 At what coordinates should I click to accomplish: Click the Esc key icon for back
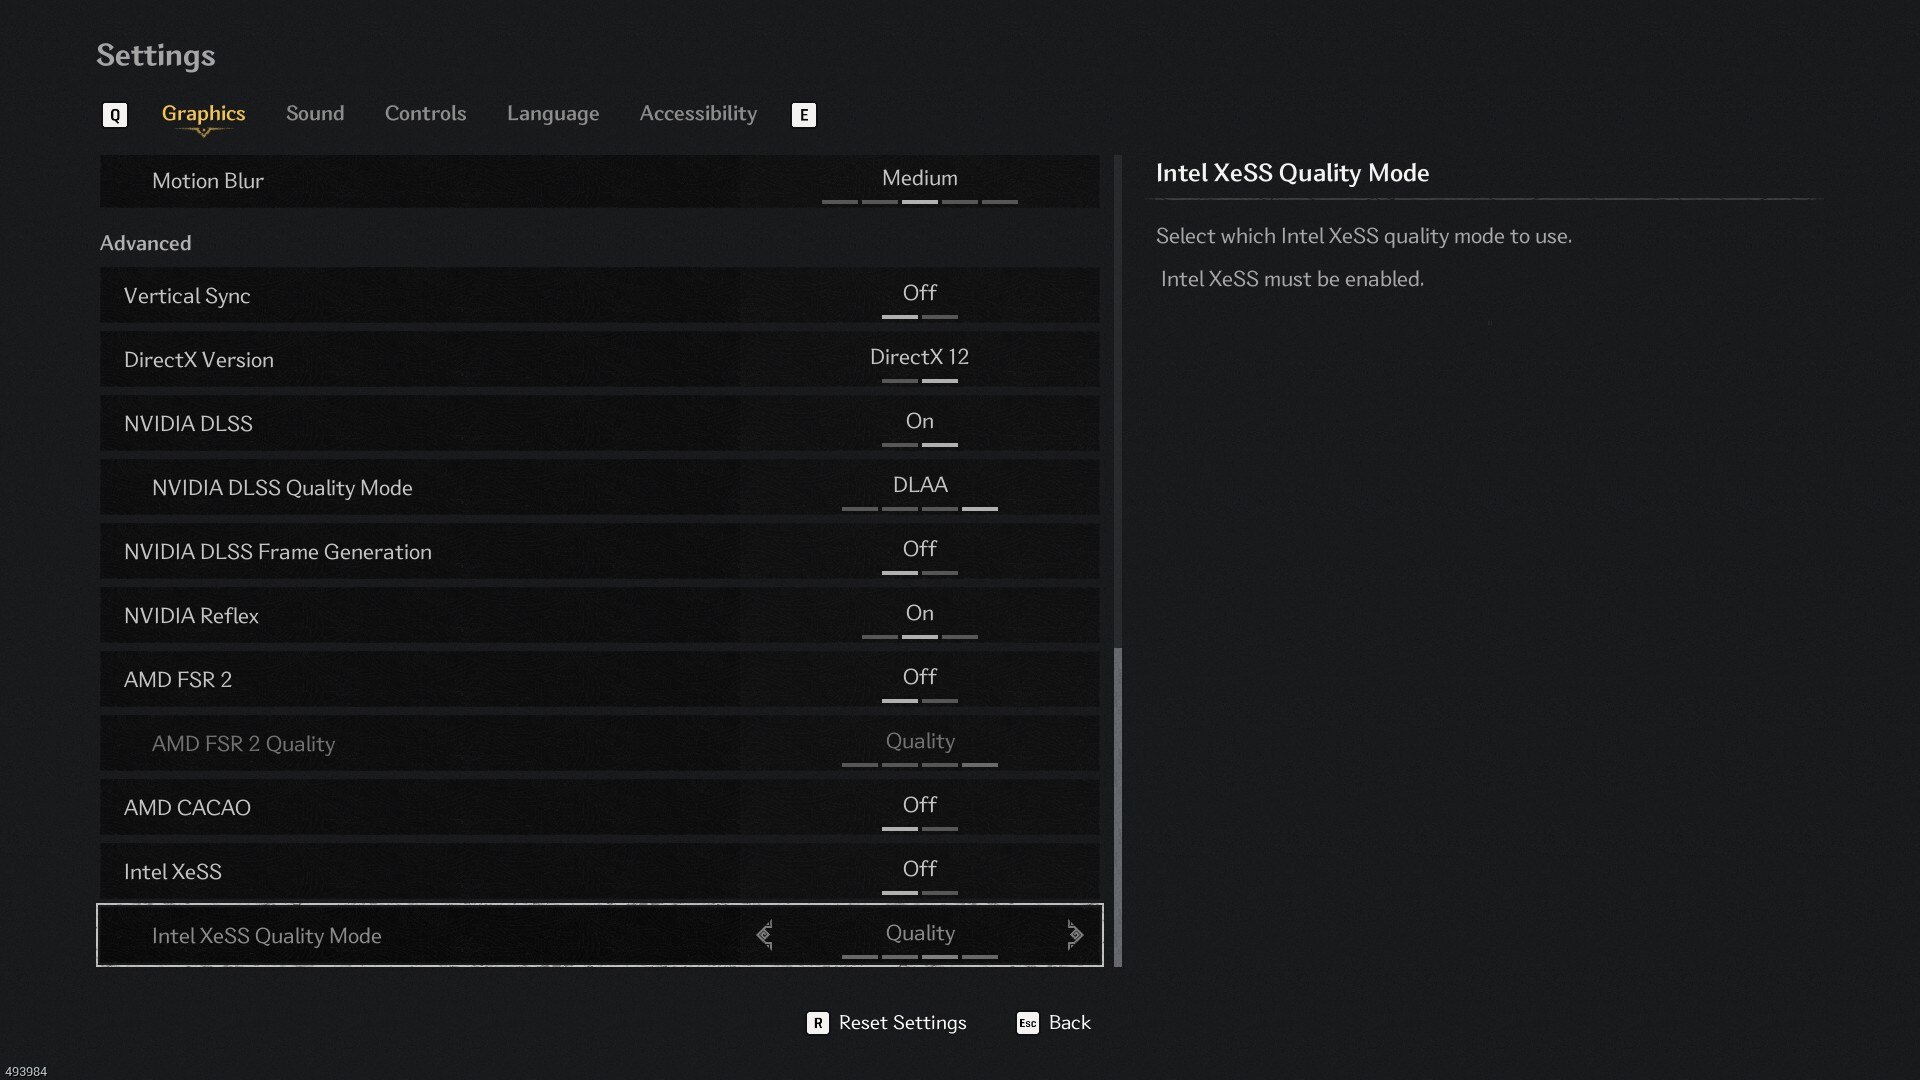(x=1027, y=1023)
